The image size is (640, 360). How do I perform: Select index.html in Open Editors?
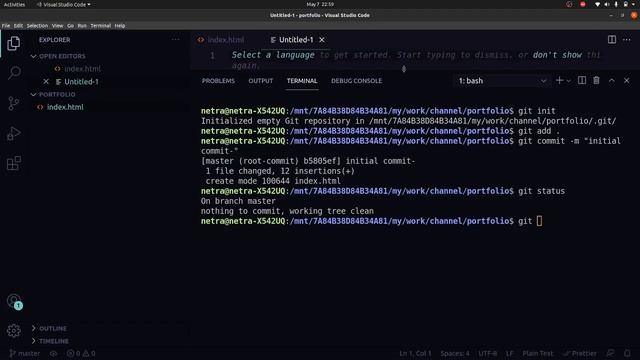tap(82, 69)
